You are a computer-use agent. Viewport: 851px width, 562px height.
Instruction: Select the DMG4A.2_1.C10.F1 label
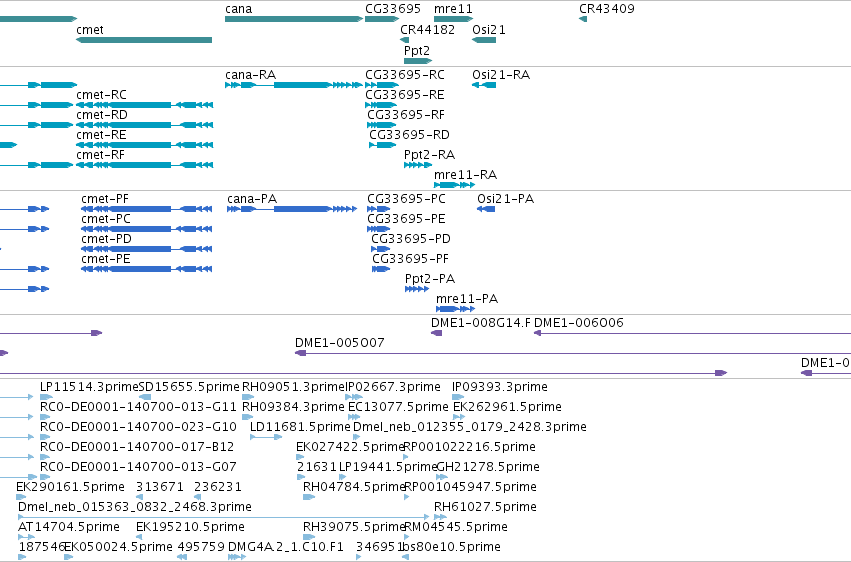pyautogui.click(x=285, y=547)
